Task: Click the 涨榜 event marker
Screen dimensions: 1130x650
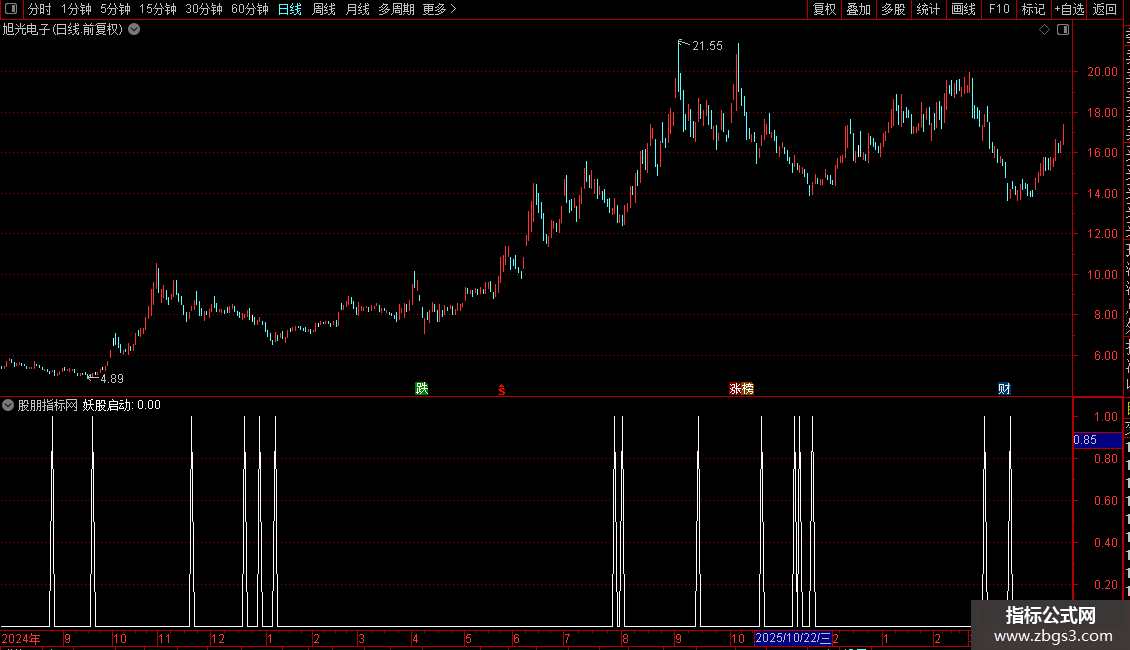Action: (x=742, y=388)
